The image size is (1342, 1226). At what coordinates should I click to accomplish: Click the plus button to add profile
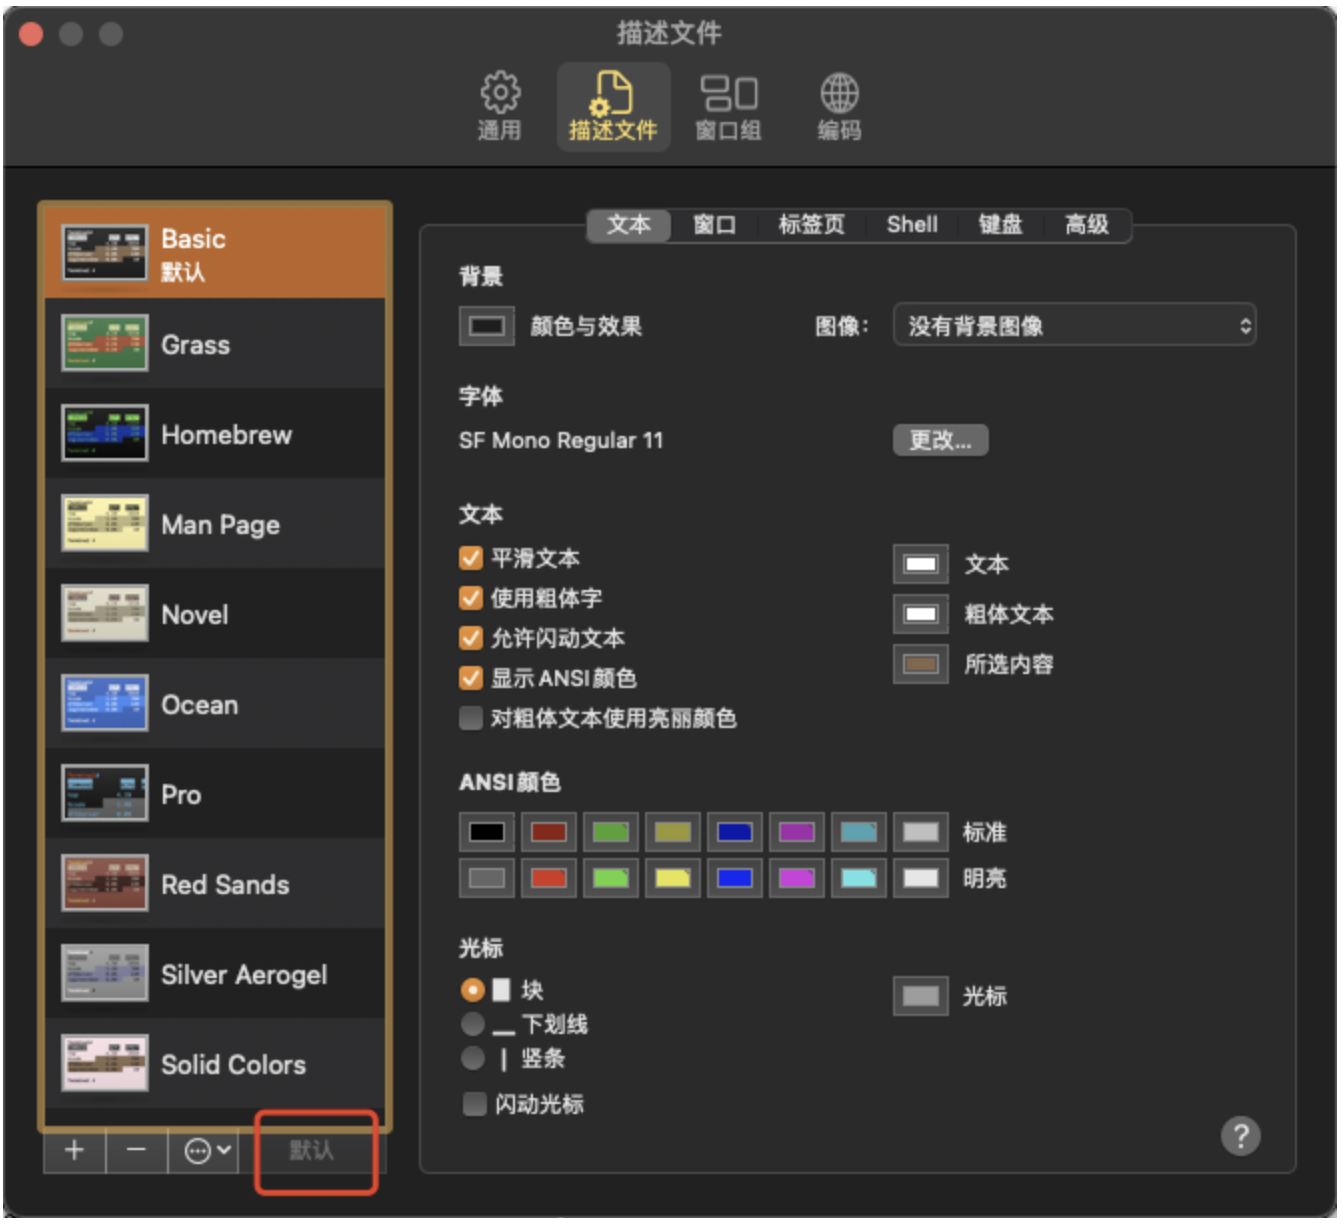pos(74,1150)
